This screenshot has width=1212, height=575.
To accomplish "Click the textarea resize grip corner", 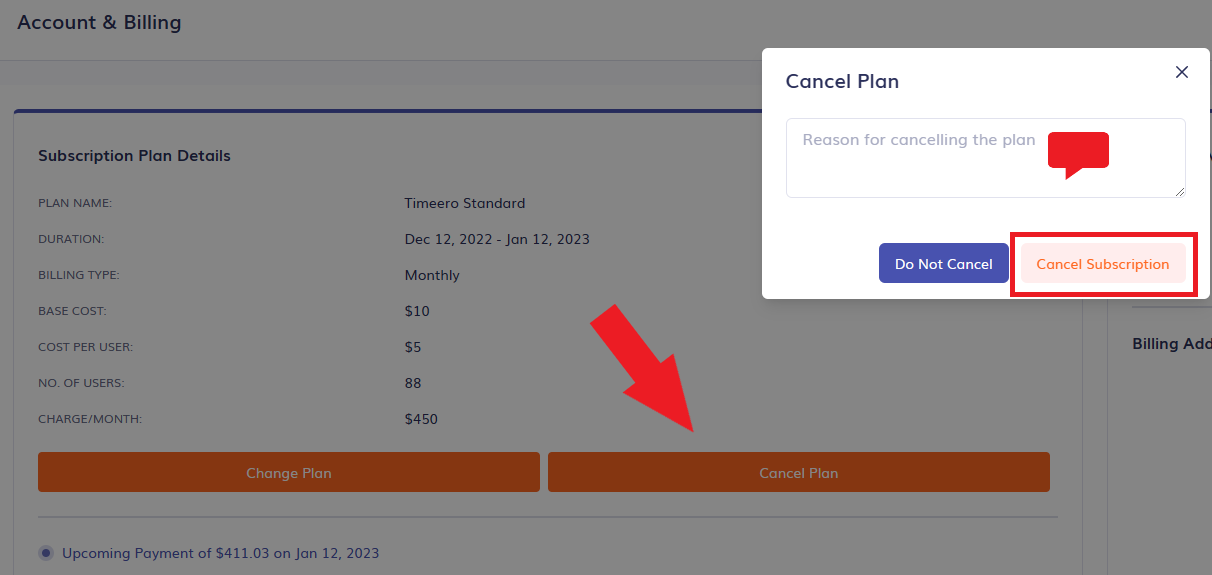I will pyautogui.click(x=1179, y=191).
